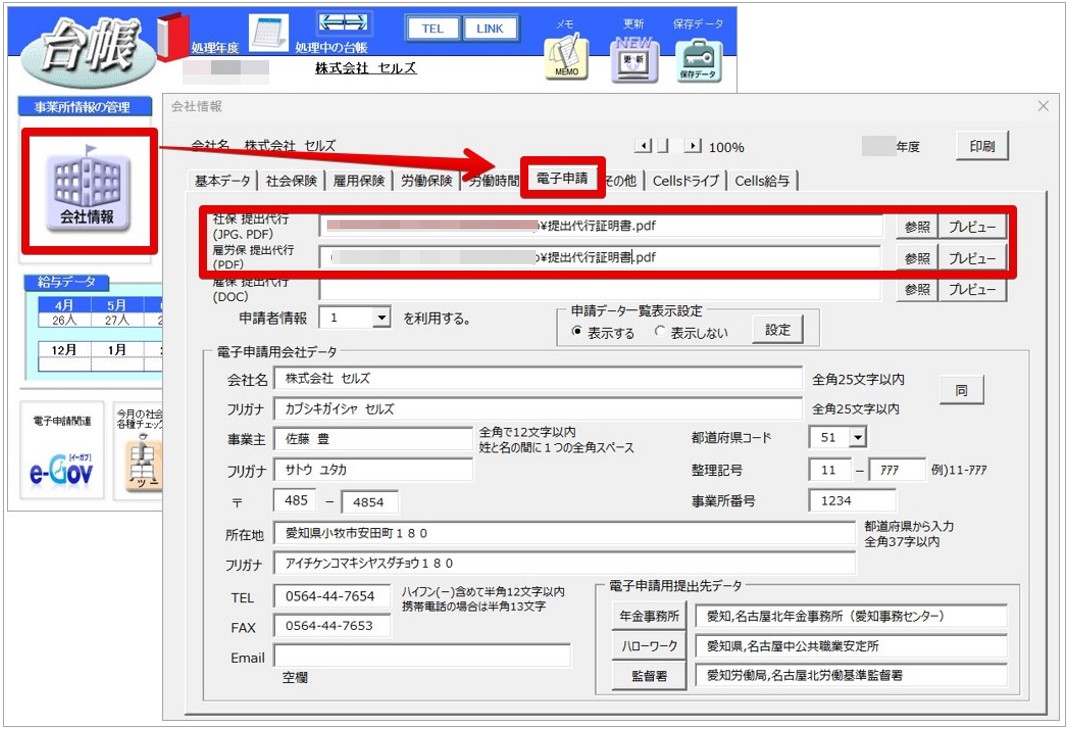Select the 表示する radio button
Image resolution: width=1070 pixels, height=729 pixels.
point(577,332)
